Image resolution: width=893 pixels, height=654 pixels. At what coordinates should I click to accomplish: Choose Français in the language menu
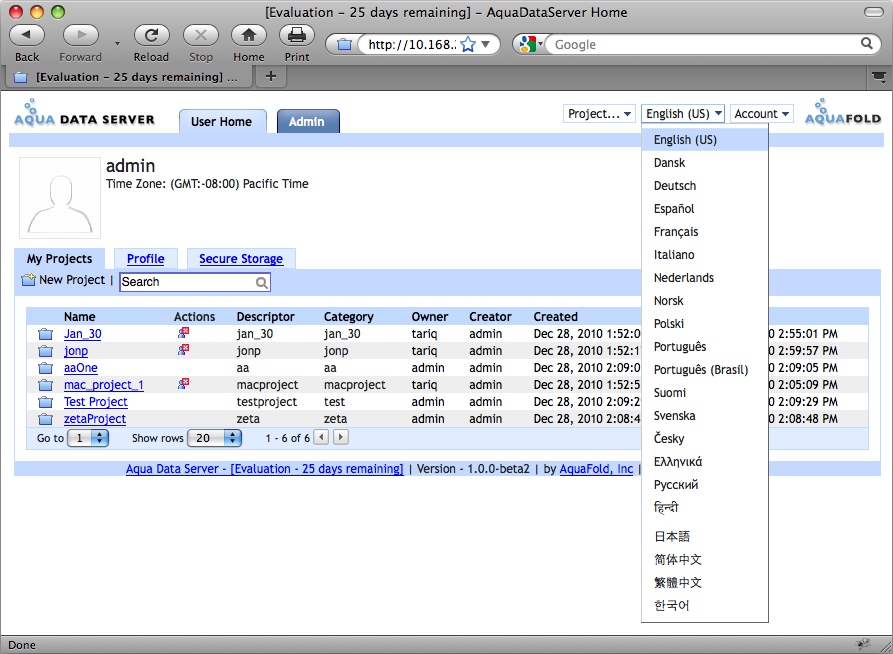[x=676, y=232]
